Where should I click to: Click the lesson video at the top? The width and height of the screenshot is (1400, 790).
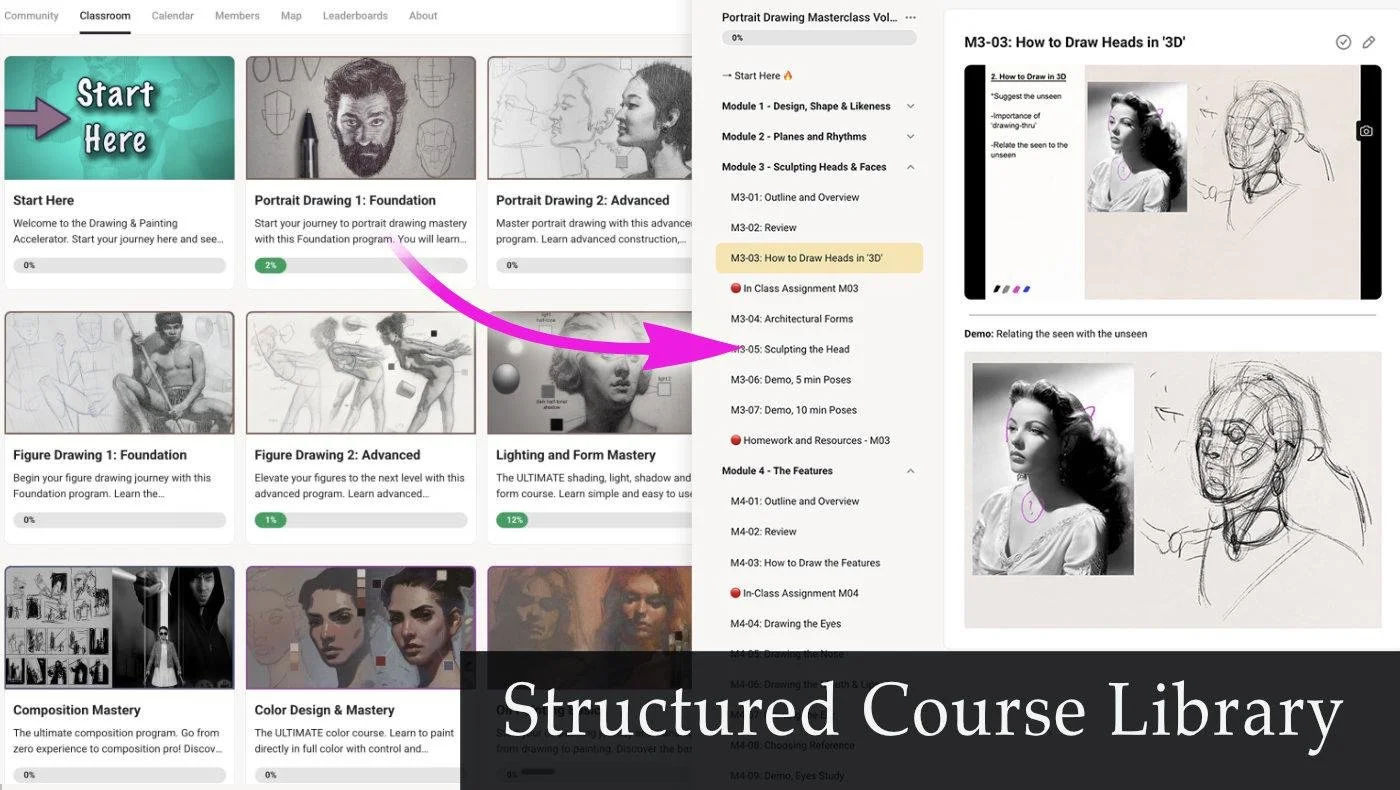coord(1172,182)
